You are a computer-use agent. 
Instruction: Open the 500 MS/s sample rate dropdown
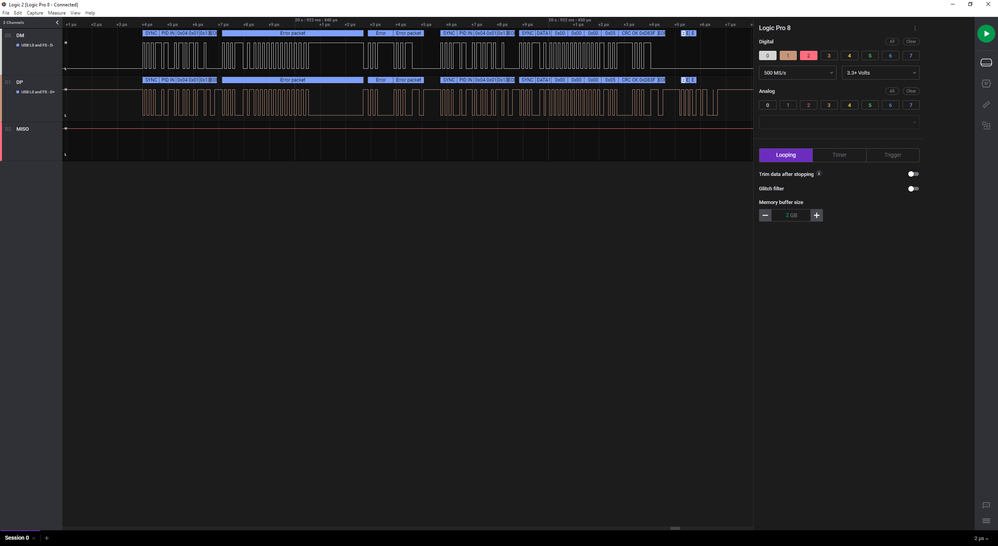click(798, 73)
